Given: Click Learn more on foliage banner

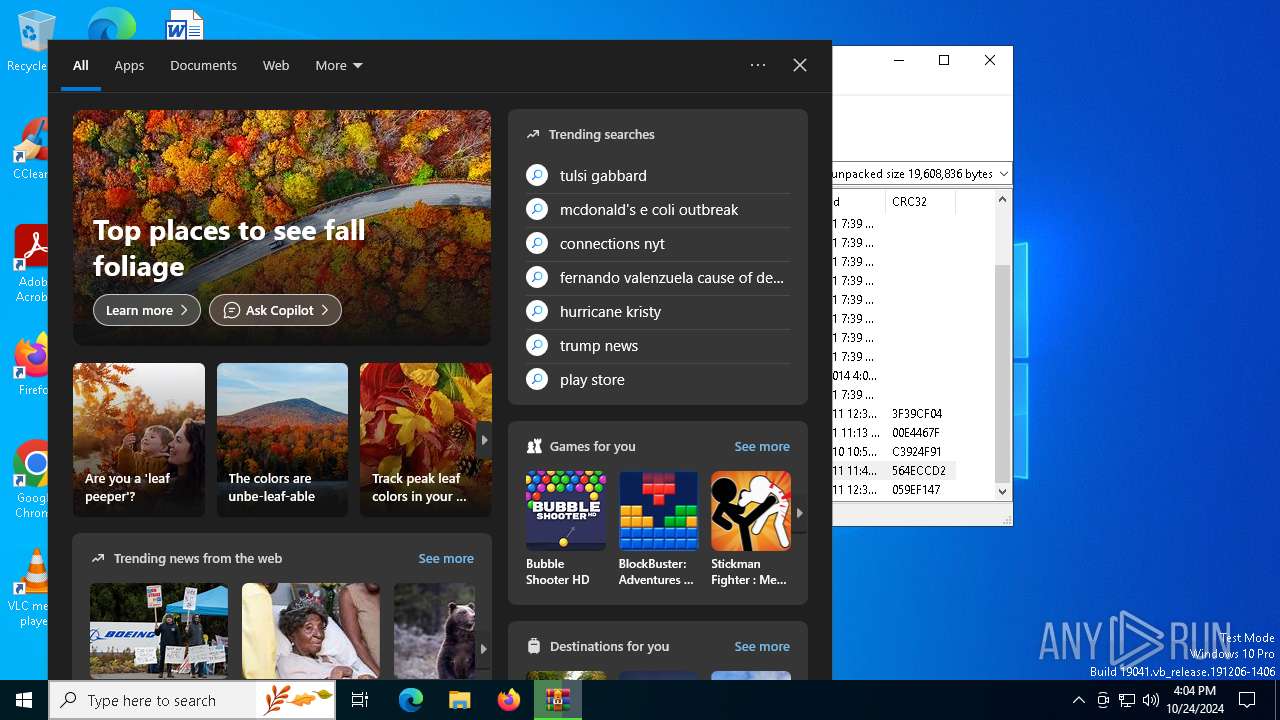Looking at the screenshot, I should coord(147,310).
